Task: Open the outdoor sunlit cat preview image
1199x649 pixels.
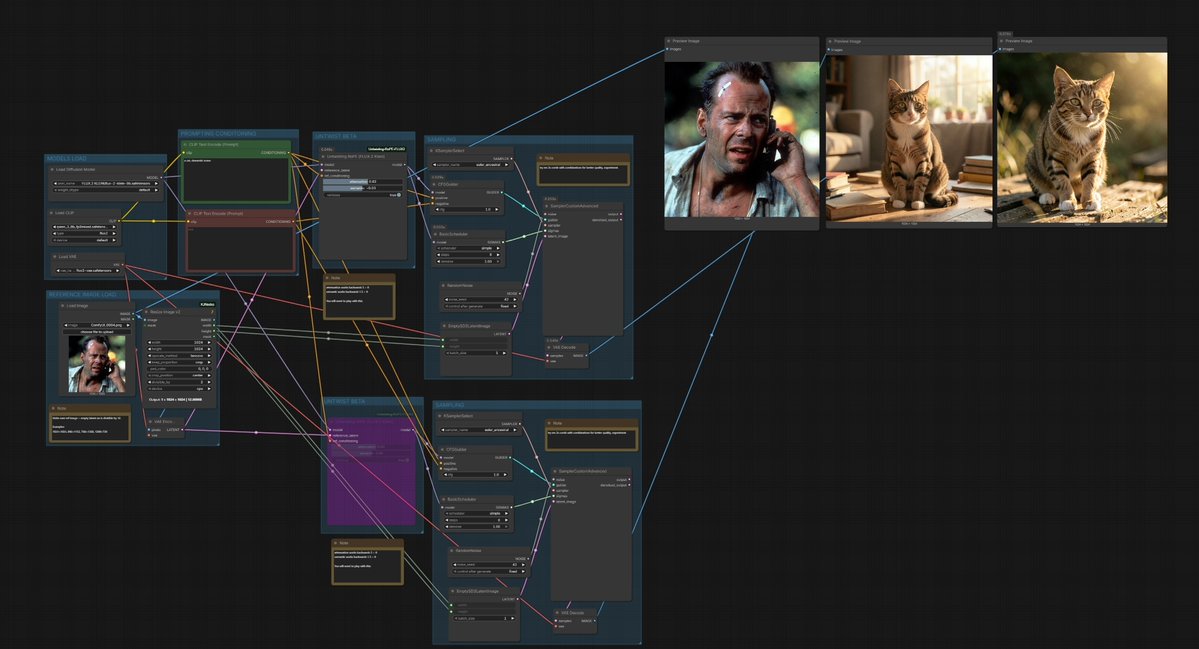Action: (x=1082, y=138)
